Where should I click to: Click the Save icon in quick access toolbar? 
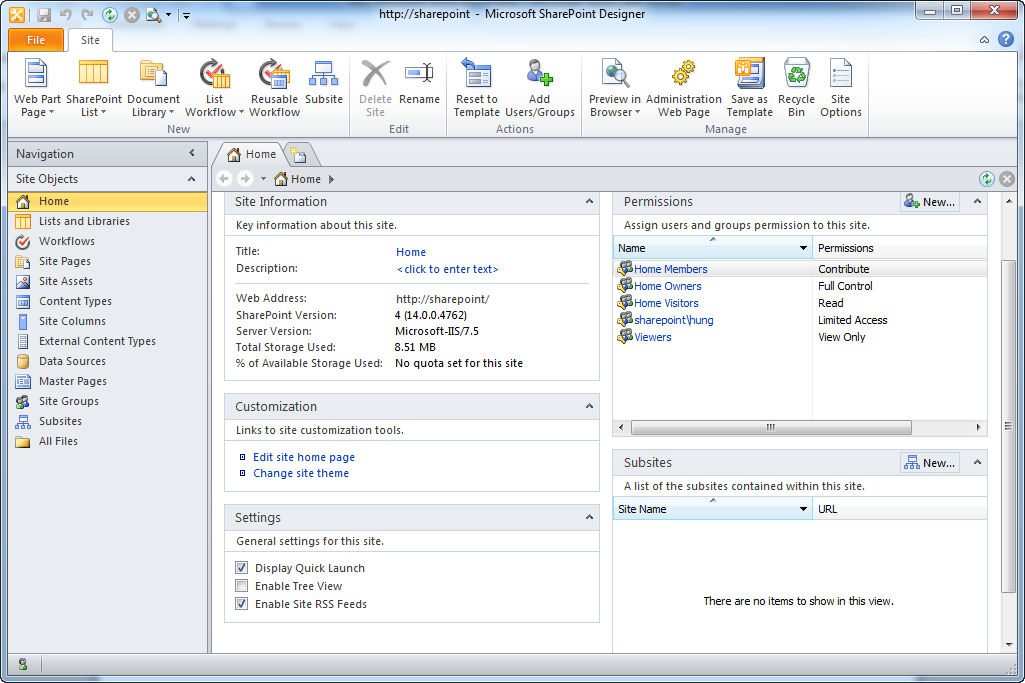tap(44, 14)
